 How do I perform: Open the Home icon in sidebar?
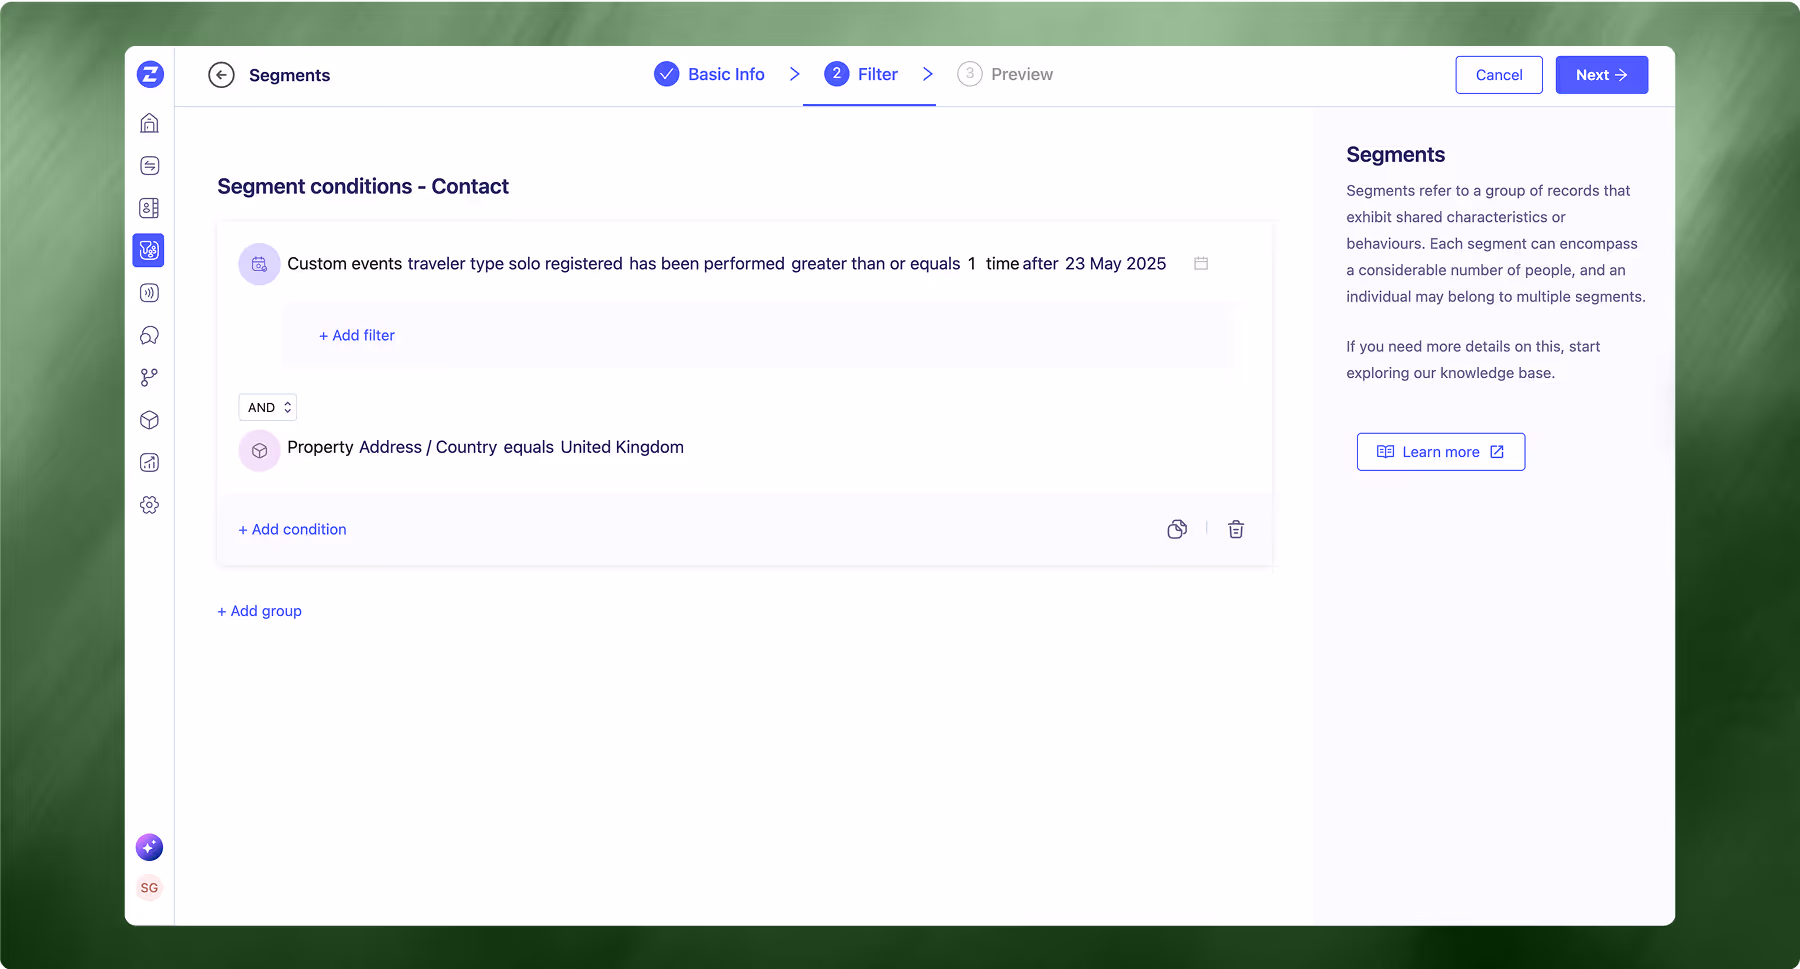click(x=149, y=123)
